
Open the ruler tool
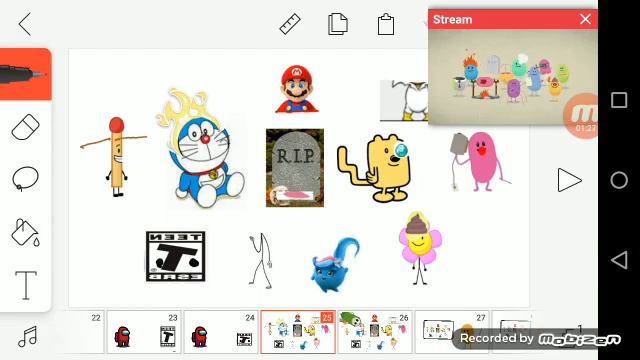[x=290, y=24]
